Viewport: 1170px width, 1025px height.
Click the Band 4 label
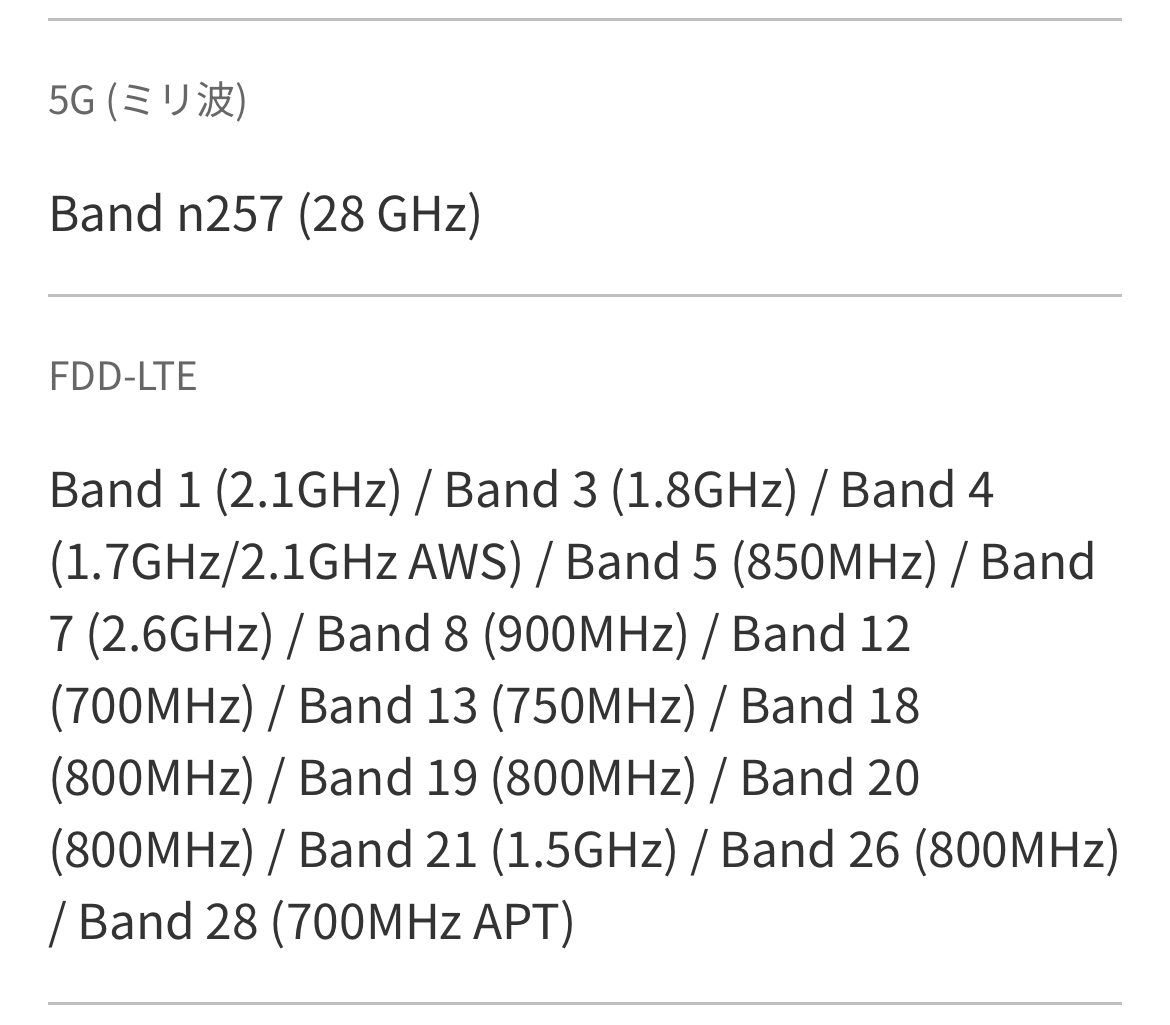[x=917, y=490]
